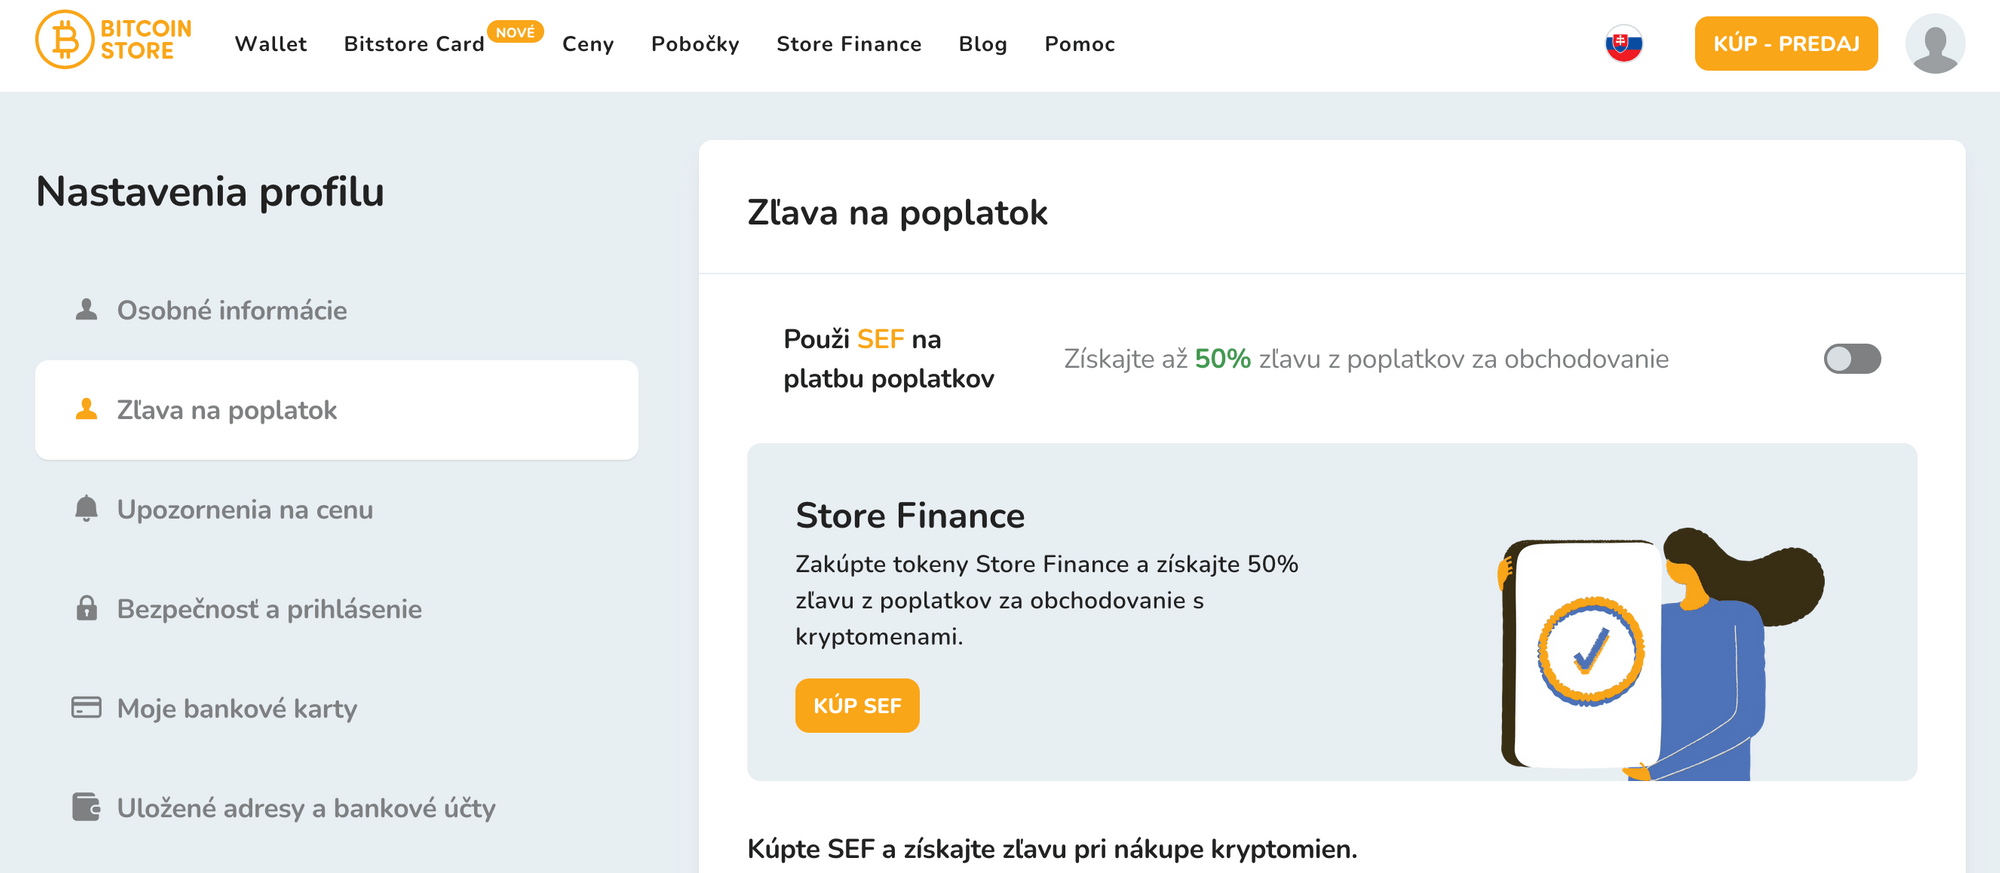Click the NOVÉ badge on Bitstore Card
This screenshot has height=873, width=2000.
pos(516,31)
